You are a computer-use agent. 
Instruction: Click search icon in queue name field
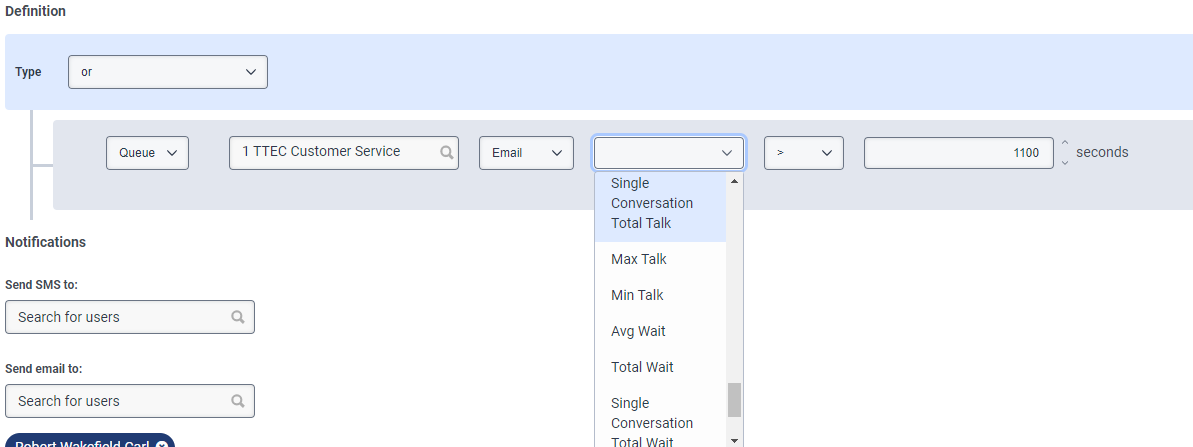coord(447,153)
